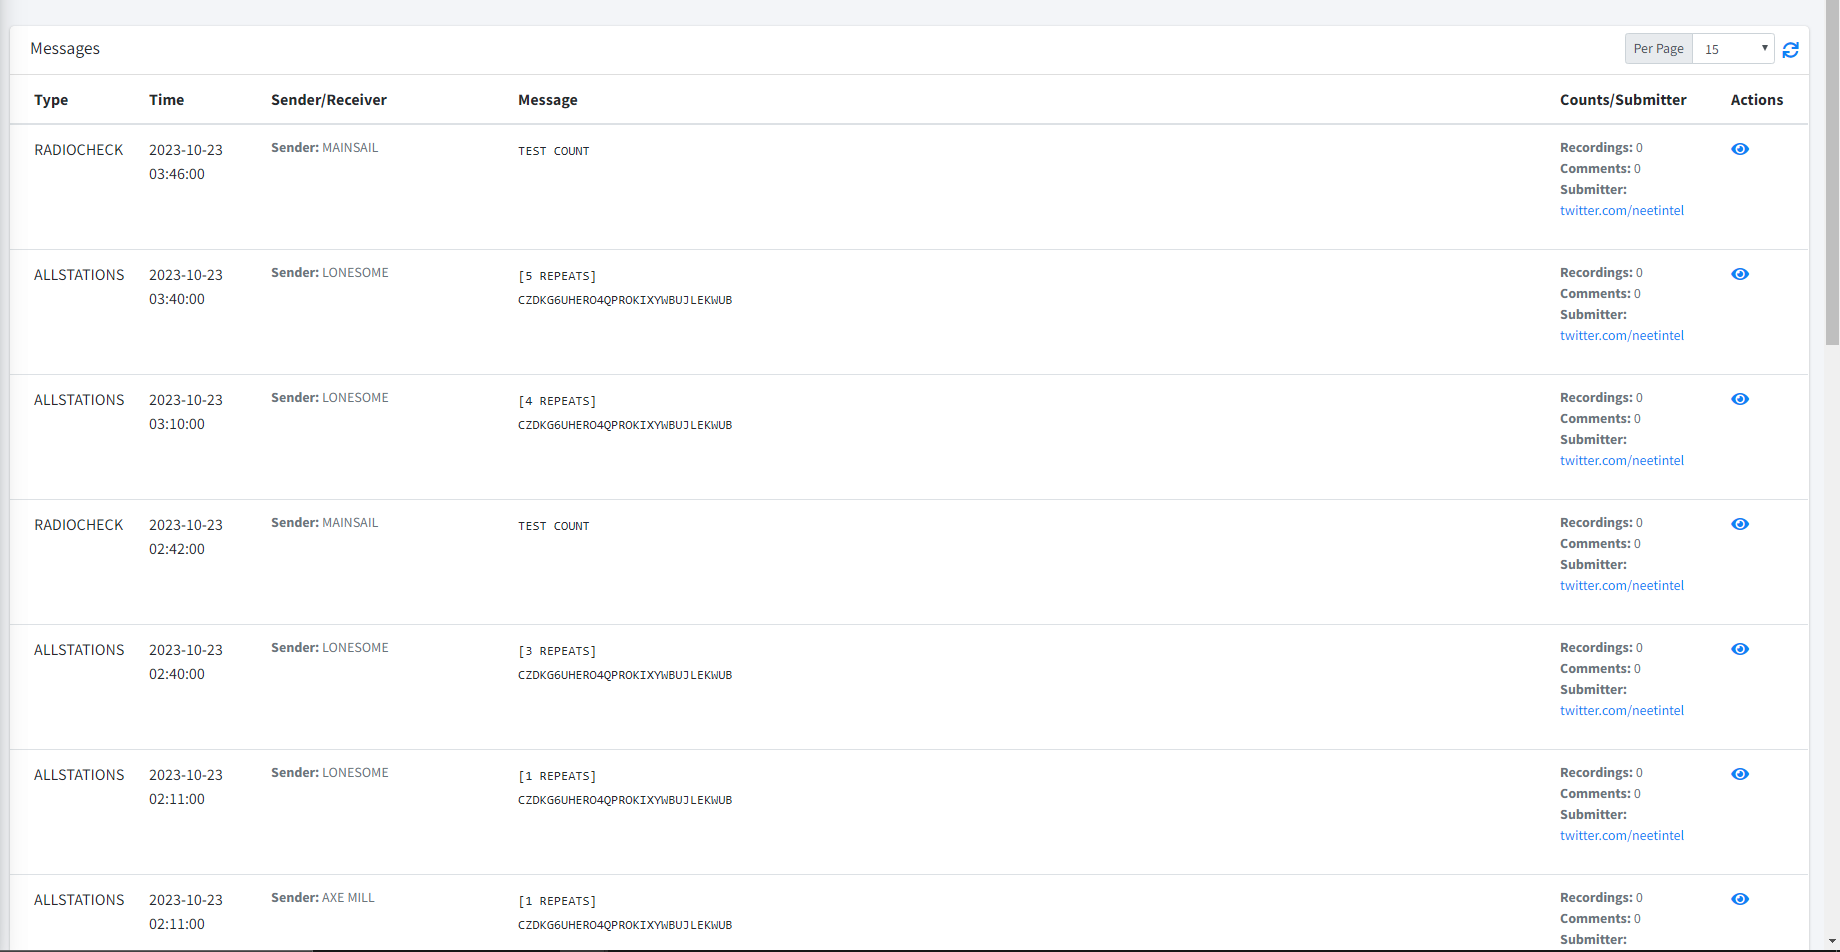1840x952 pixels.
Task: Click the TEST COUNT message at 02:42:00
Action: pyautogui.click(x=554, y=526)
